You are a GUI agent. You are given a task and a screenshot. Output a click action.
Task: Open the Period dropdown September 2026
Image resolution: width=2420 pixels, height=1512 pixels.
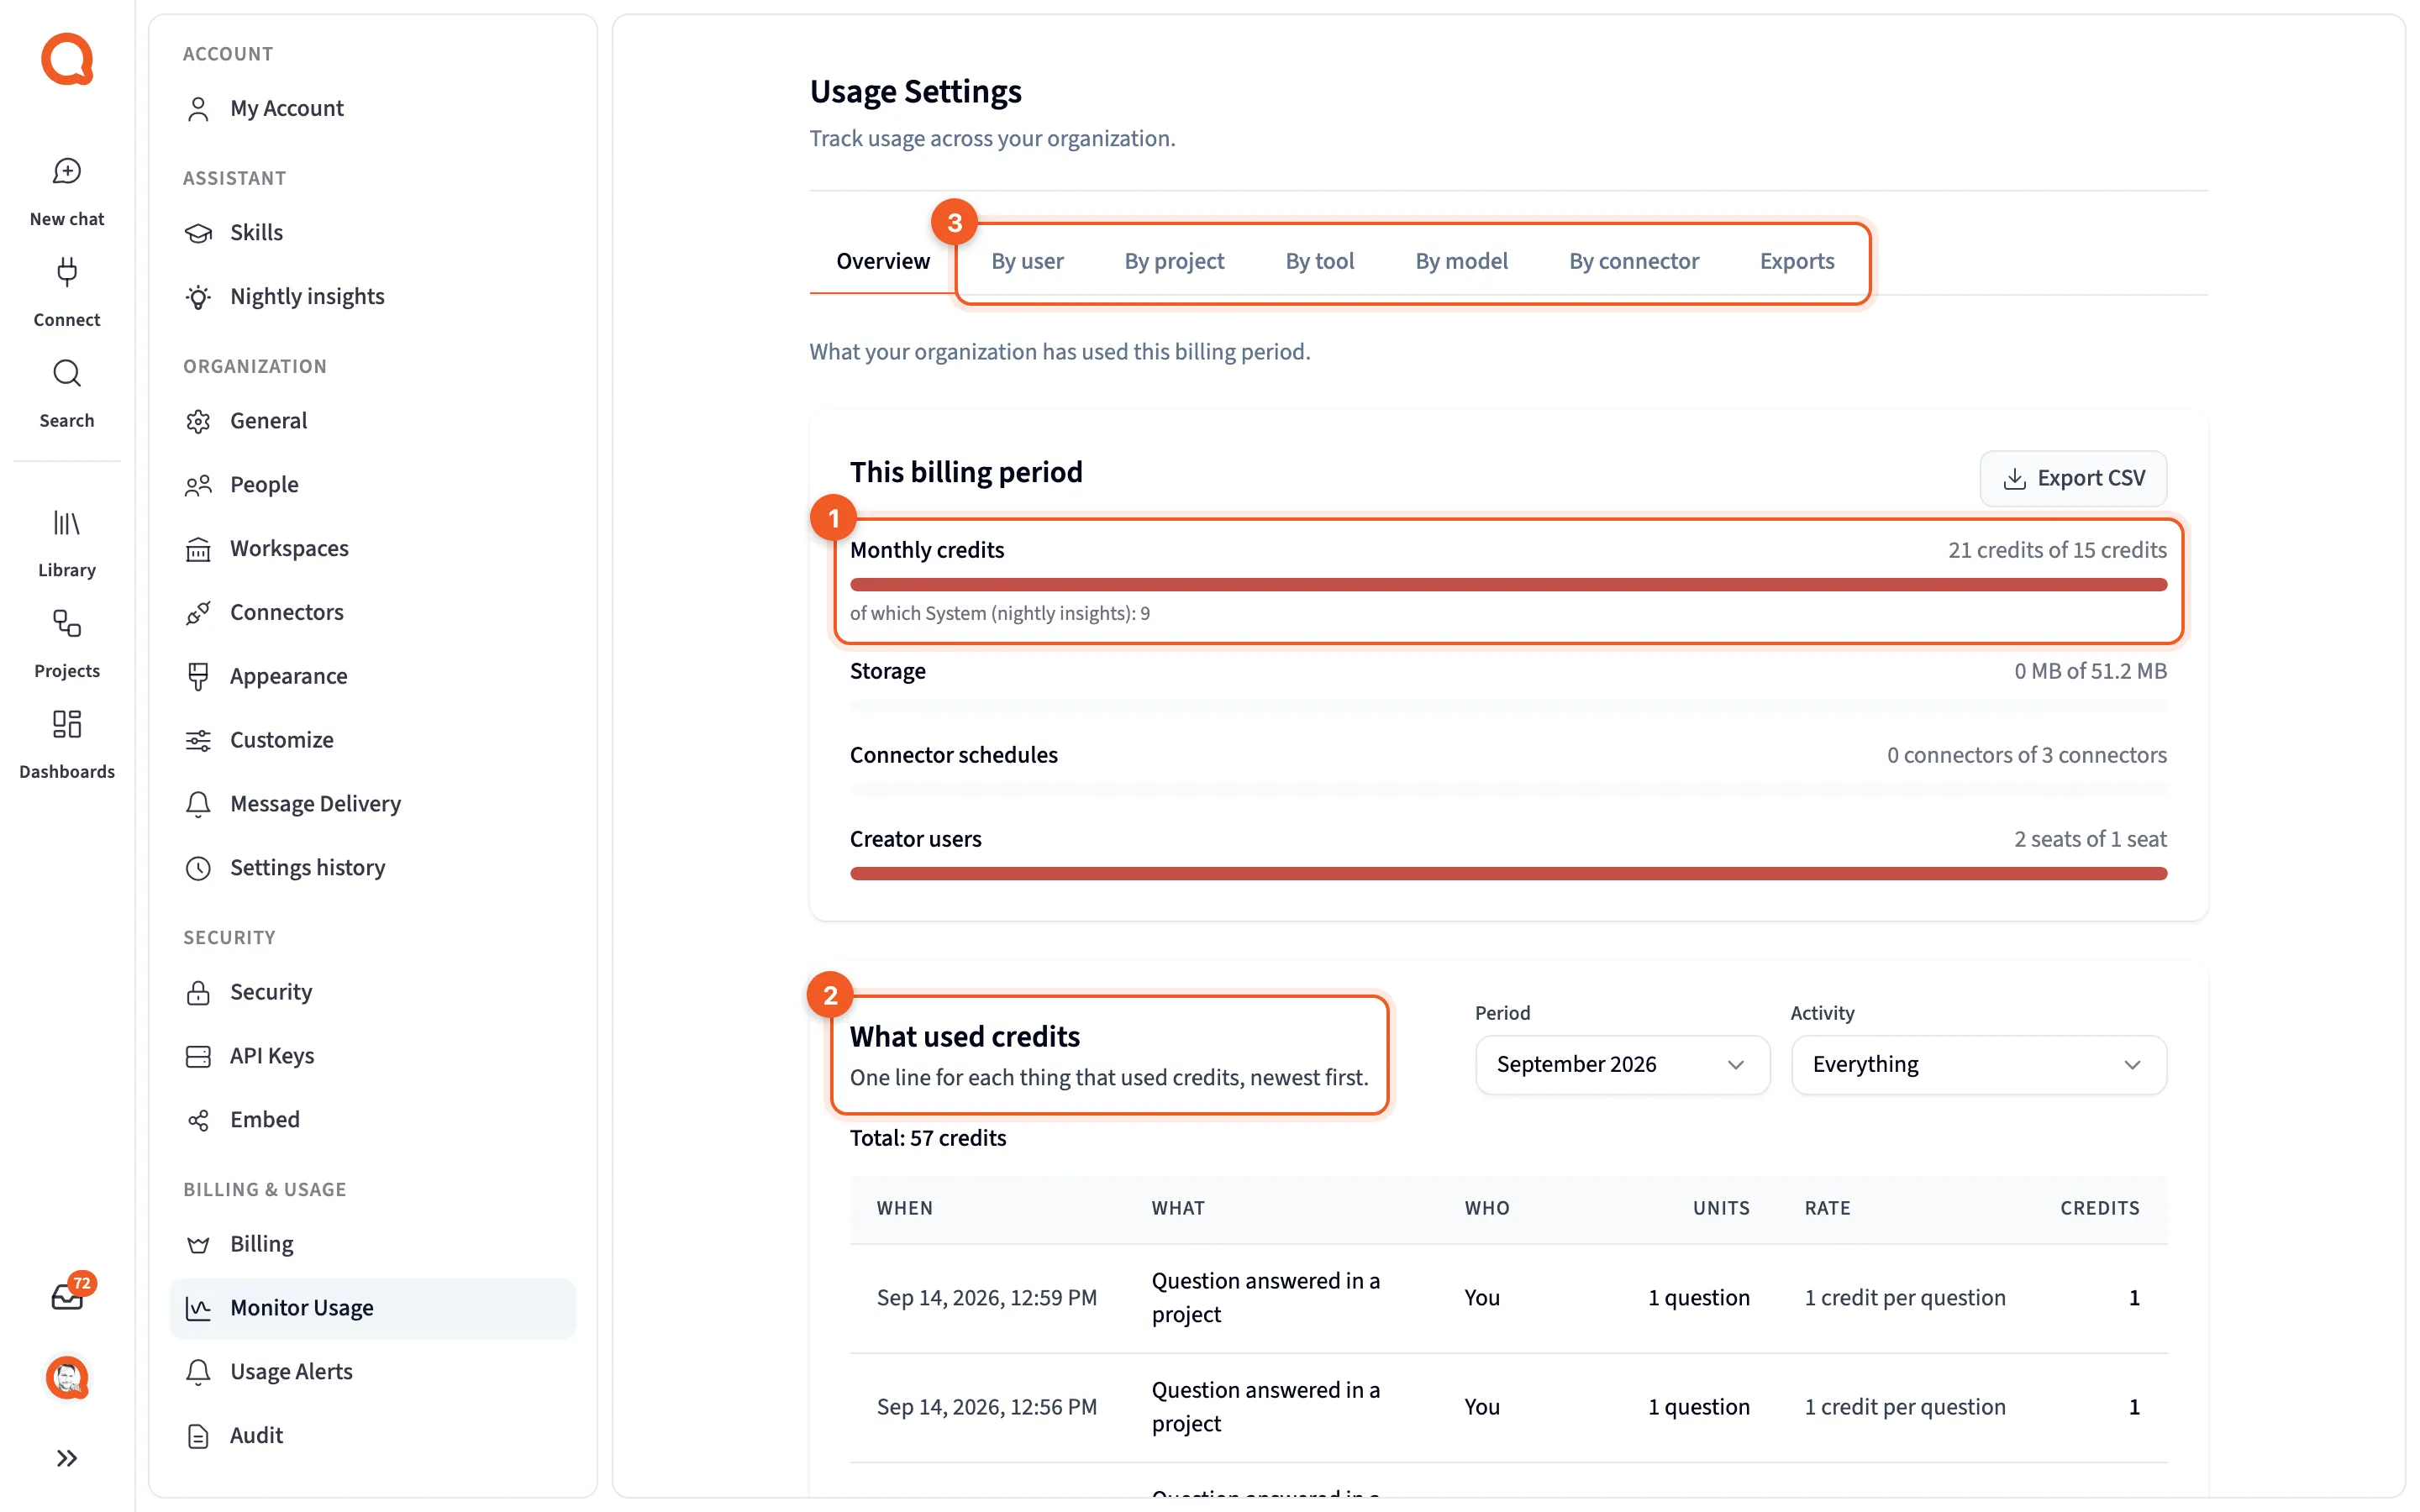1622,1064
